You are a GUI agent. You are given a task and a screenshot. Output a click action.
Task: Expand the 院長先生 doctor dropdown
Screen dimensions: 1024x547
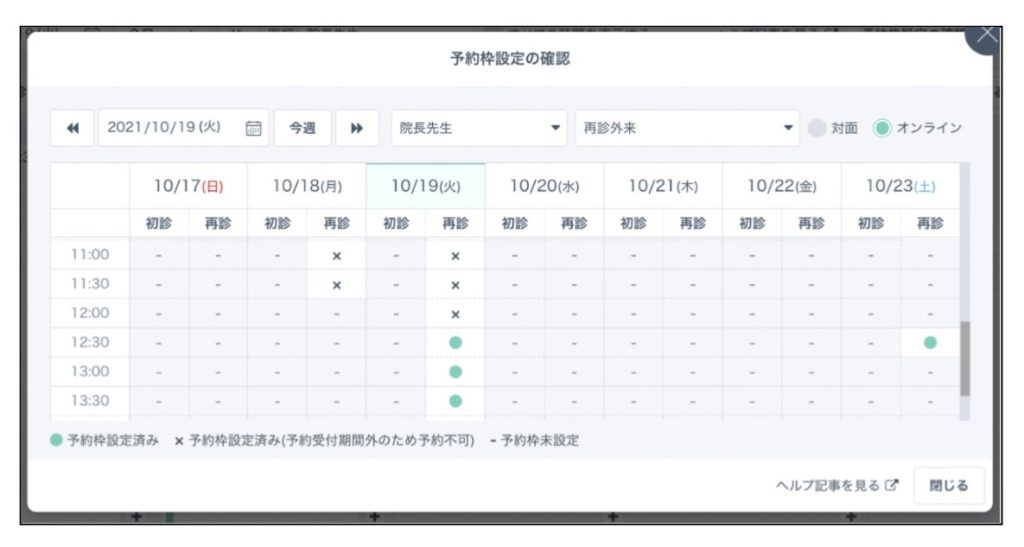pyautogui.click(x=479, y=128)
